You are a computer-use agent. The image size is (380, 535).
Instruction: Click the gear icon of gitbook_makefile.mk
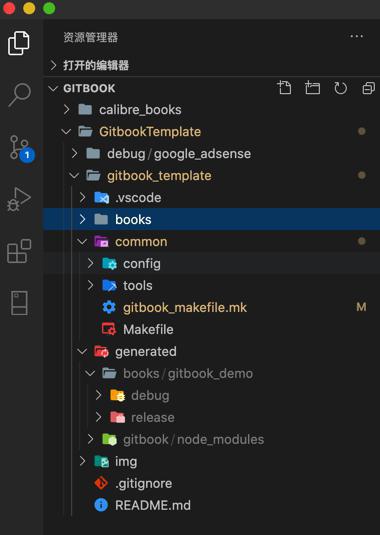coord(109,307)
